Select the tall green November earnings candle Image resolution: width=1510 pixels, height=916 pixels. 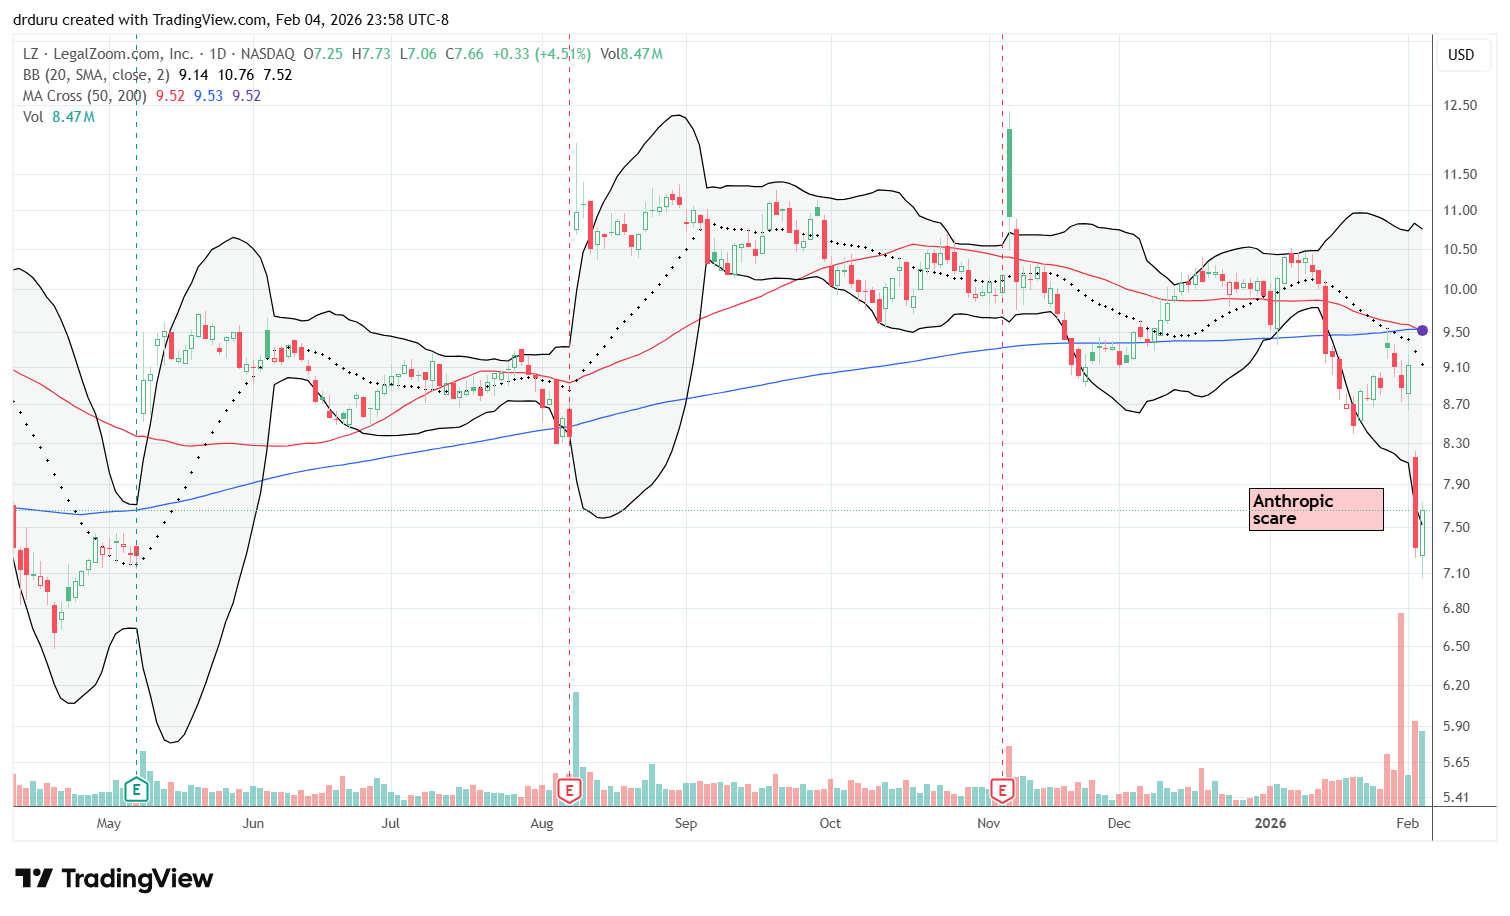[x=1010, y=172]
